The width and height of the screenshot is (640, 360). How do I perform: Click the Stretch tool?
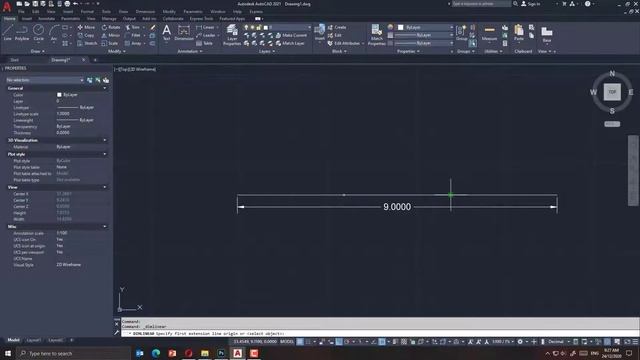(x=87, y=43)
